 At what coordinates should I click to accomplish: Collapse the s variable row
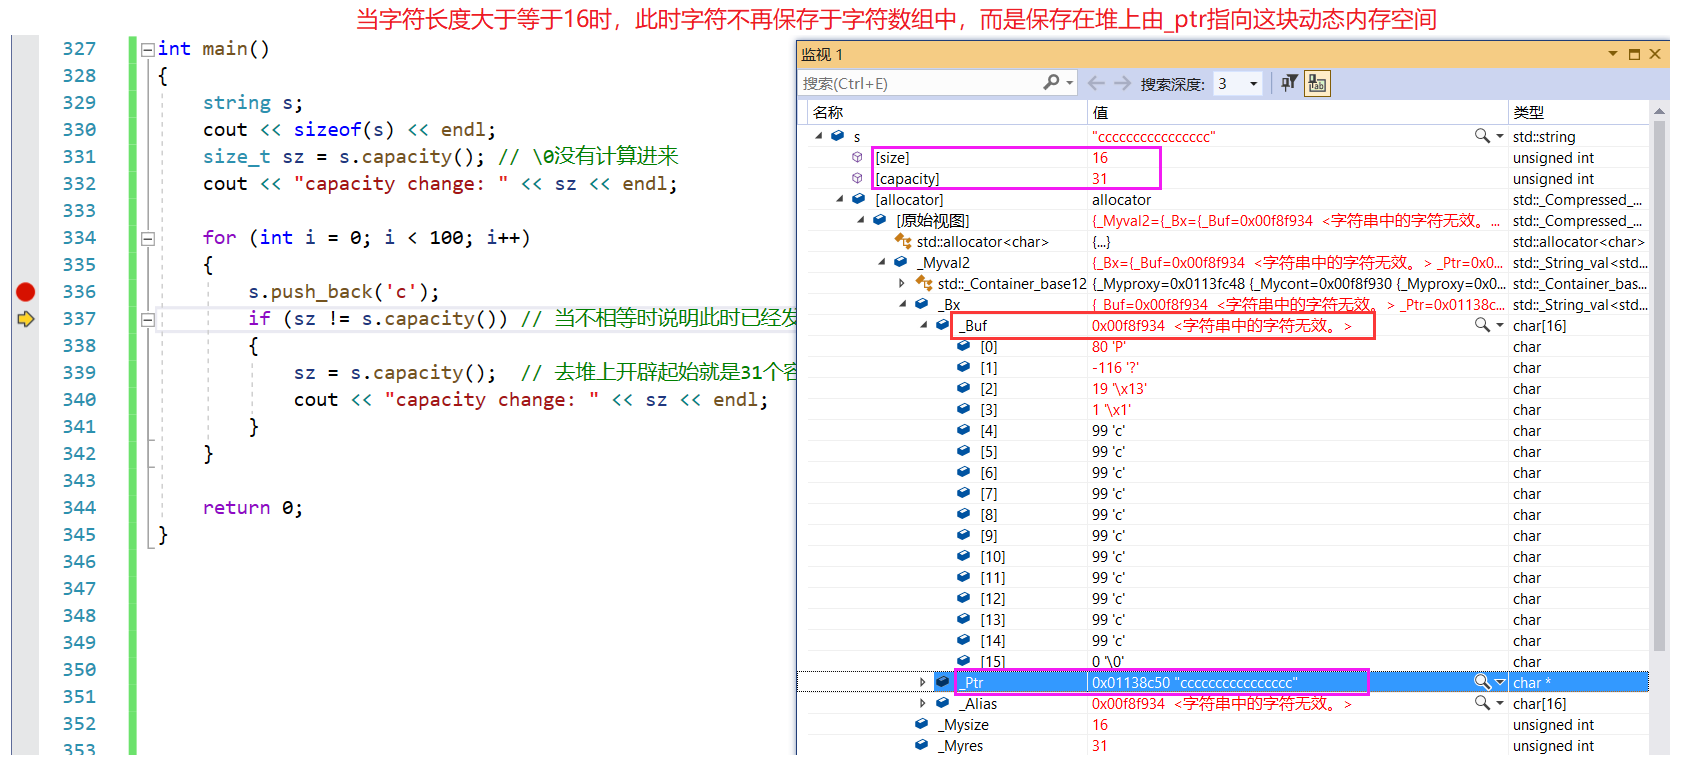tap(819, 136)
